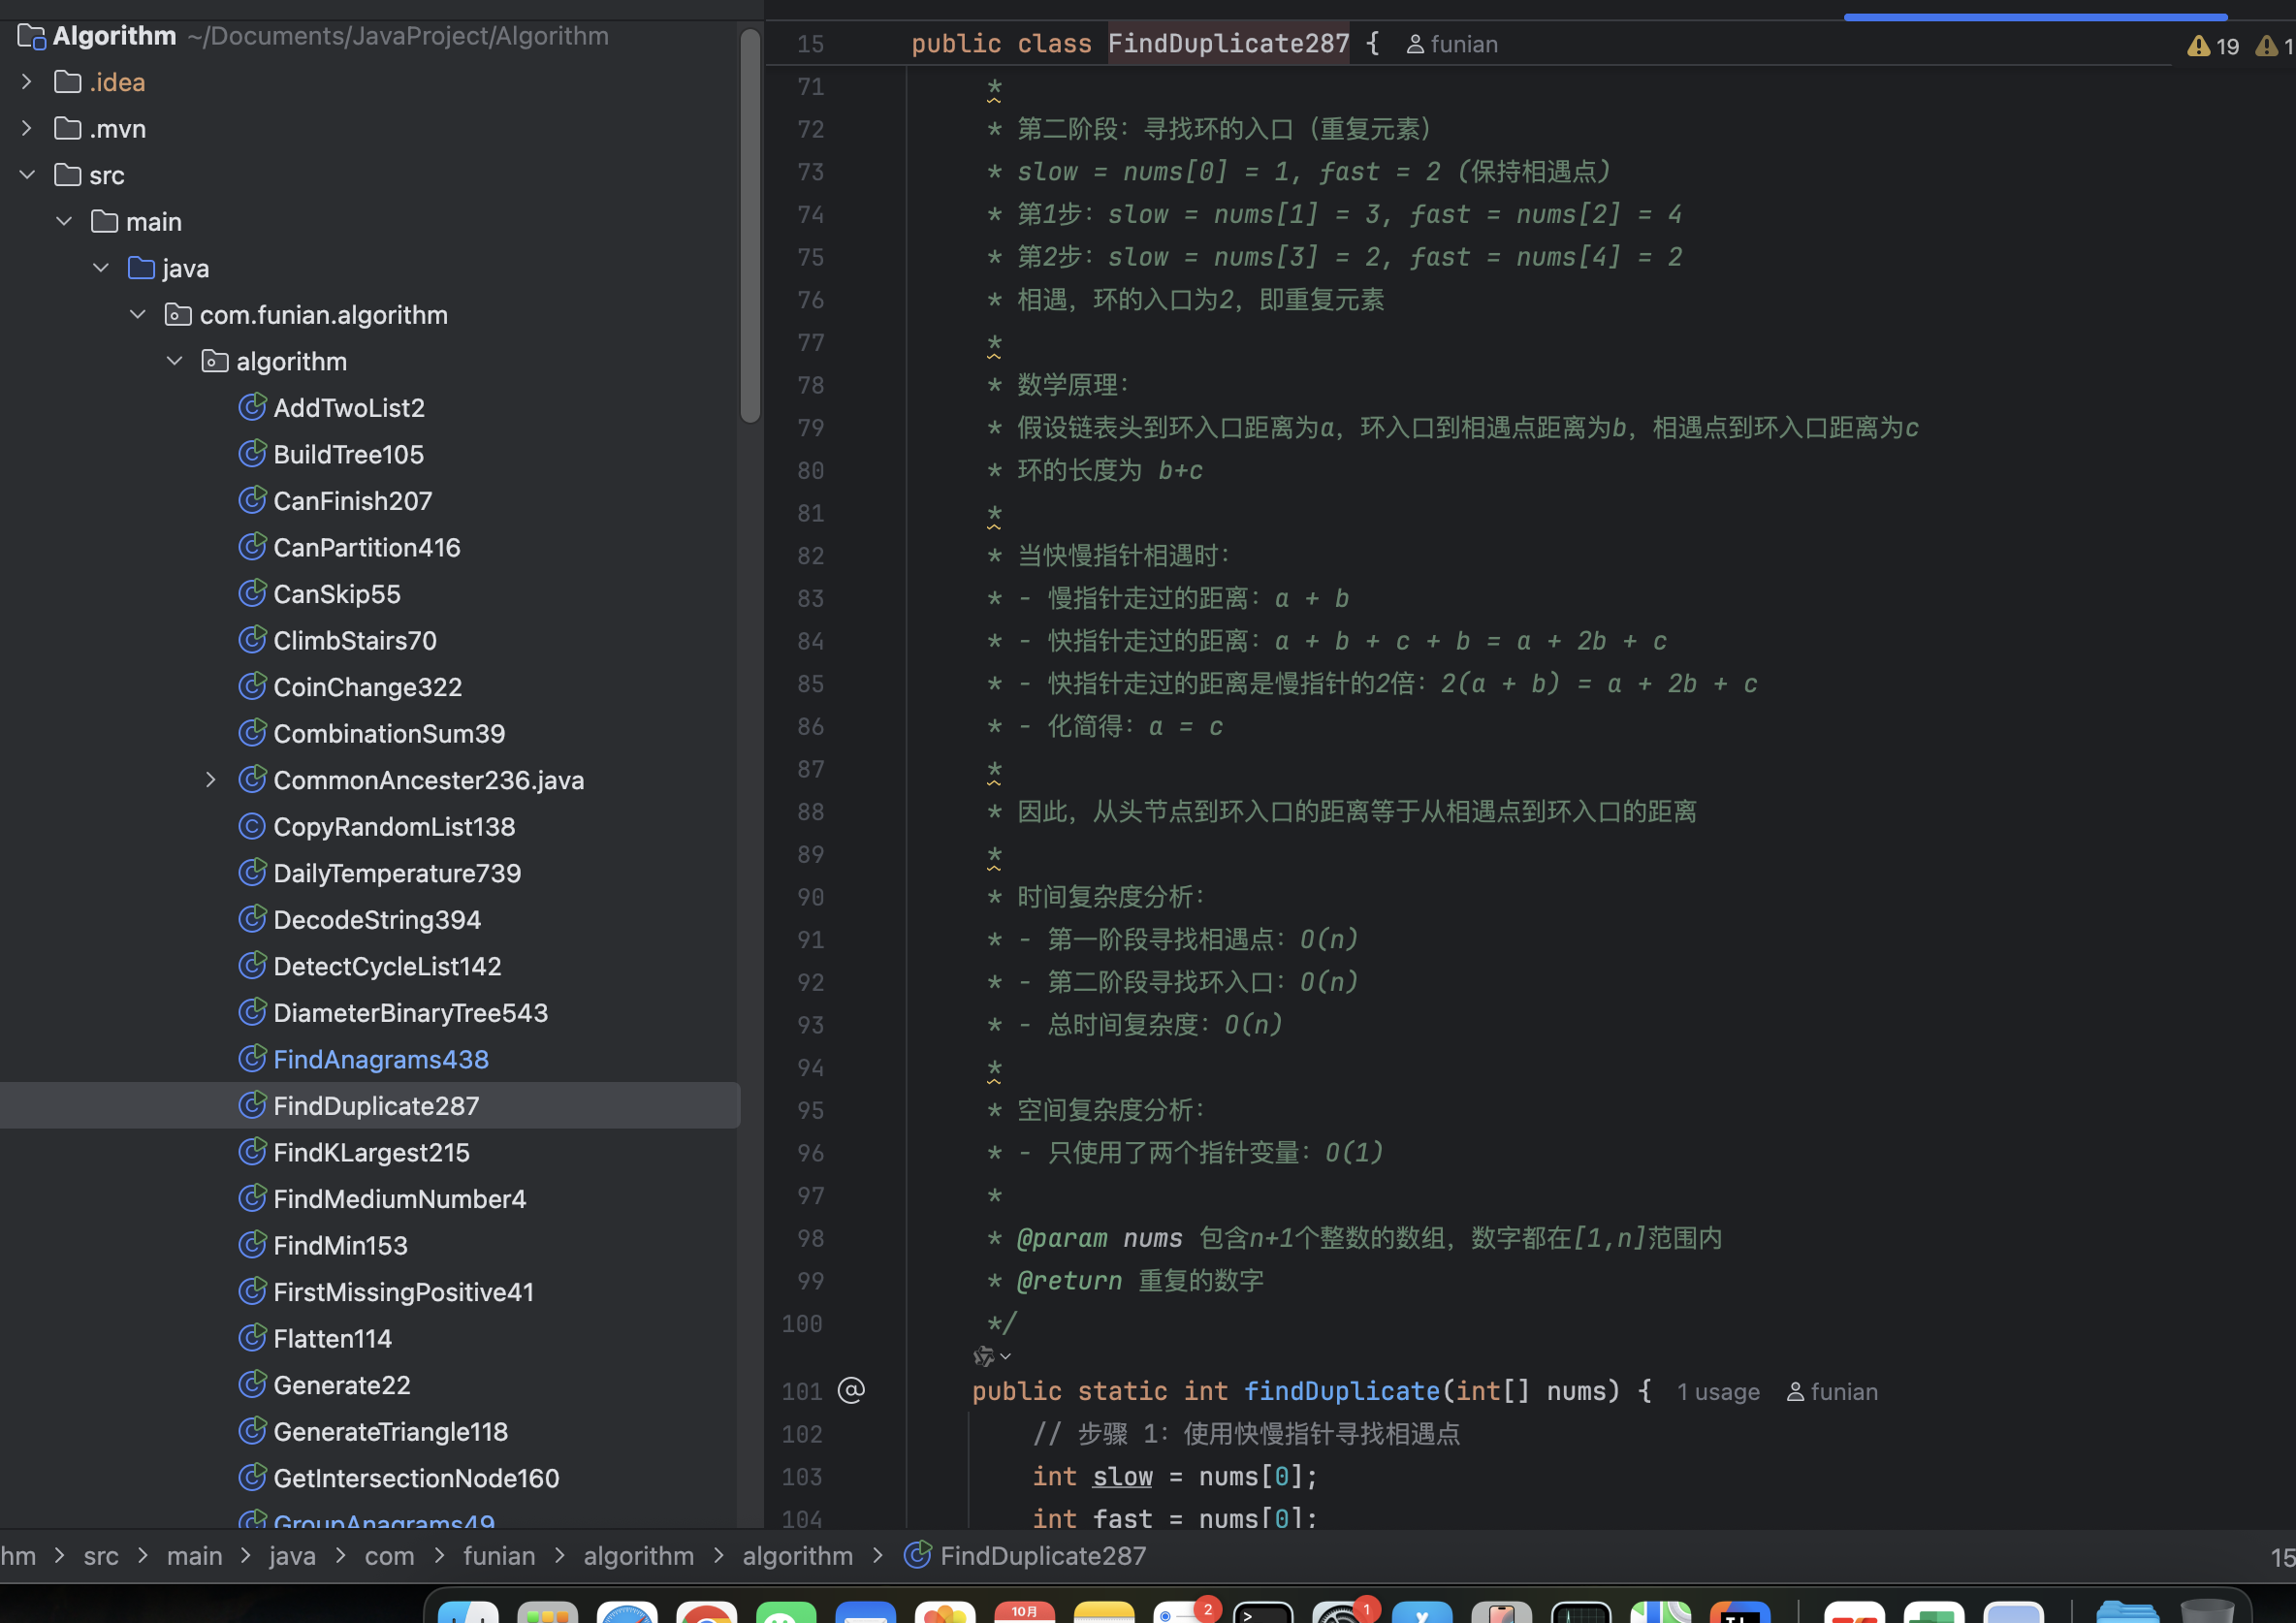The width and height of the screenshot is (2296, 1623).
Task: Click the annotation gutter icon beside line 101
Action: [851, 1390]
